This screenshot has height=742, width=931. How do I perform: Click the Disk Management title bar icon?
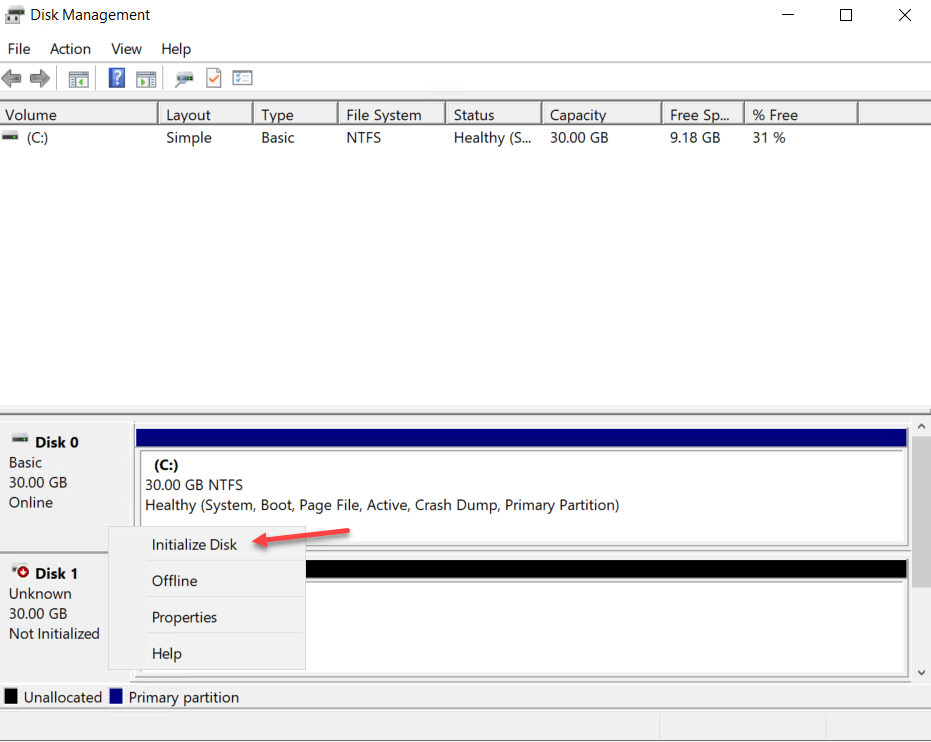(x=14, y=14)
